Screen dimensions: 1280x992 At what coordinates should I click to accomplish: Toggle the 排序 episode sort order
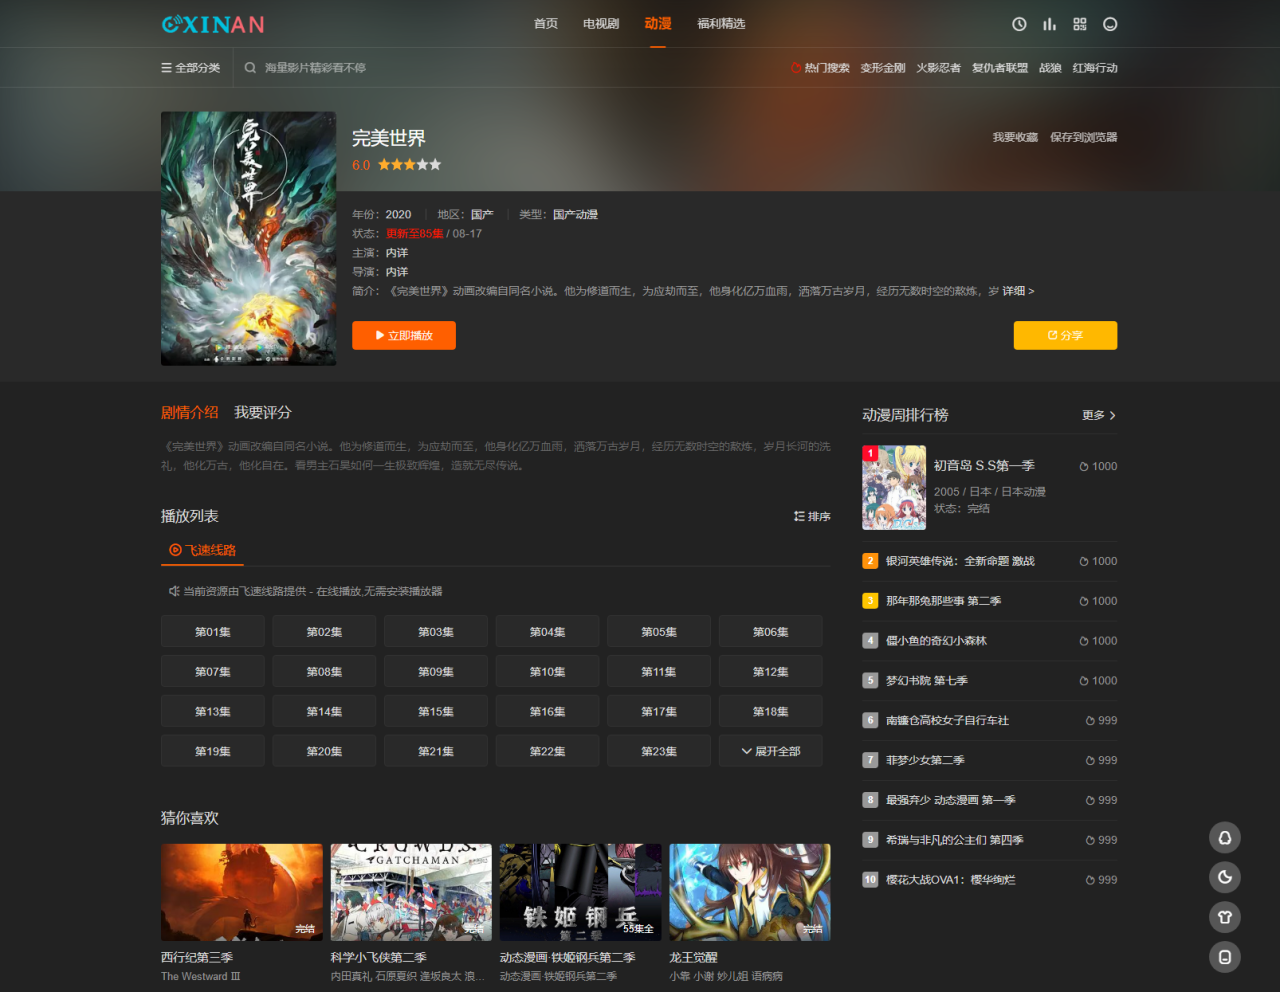811,516
